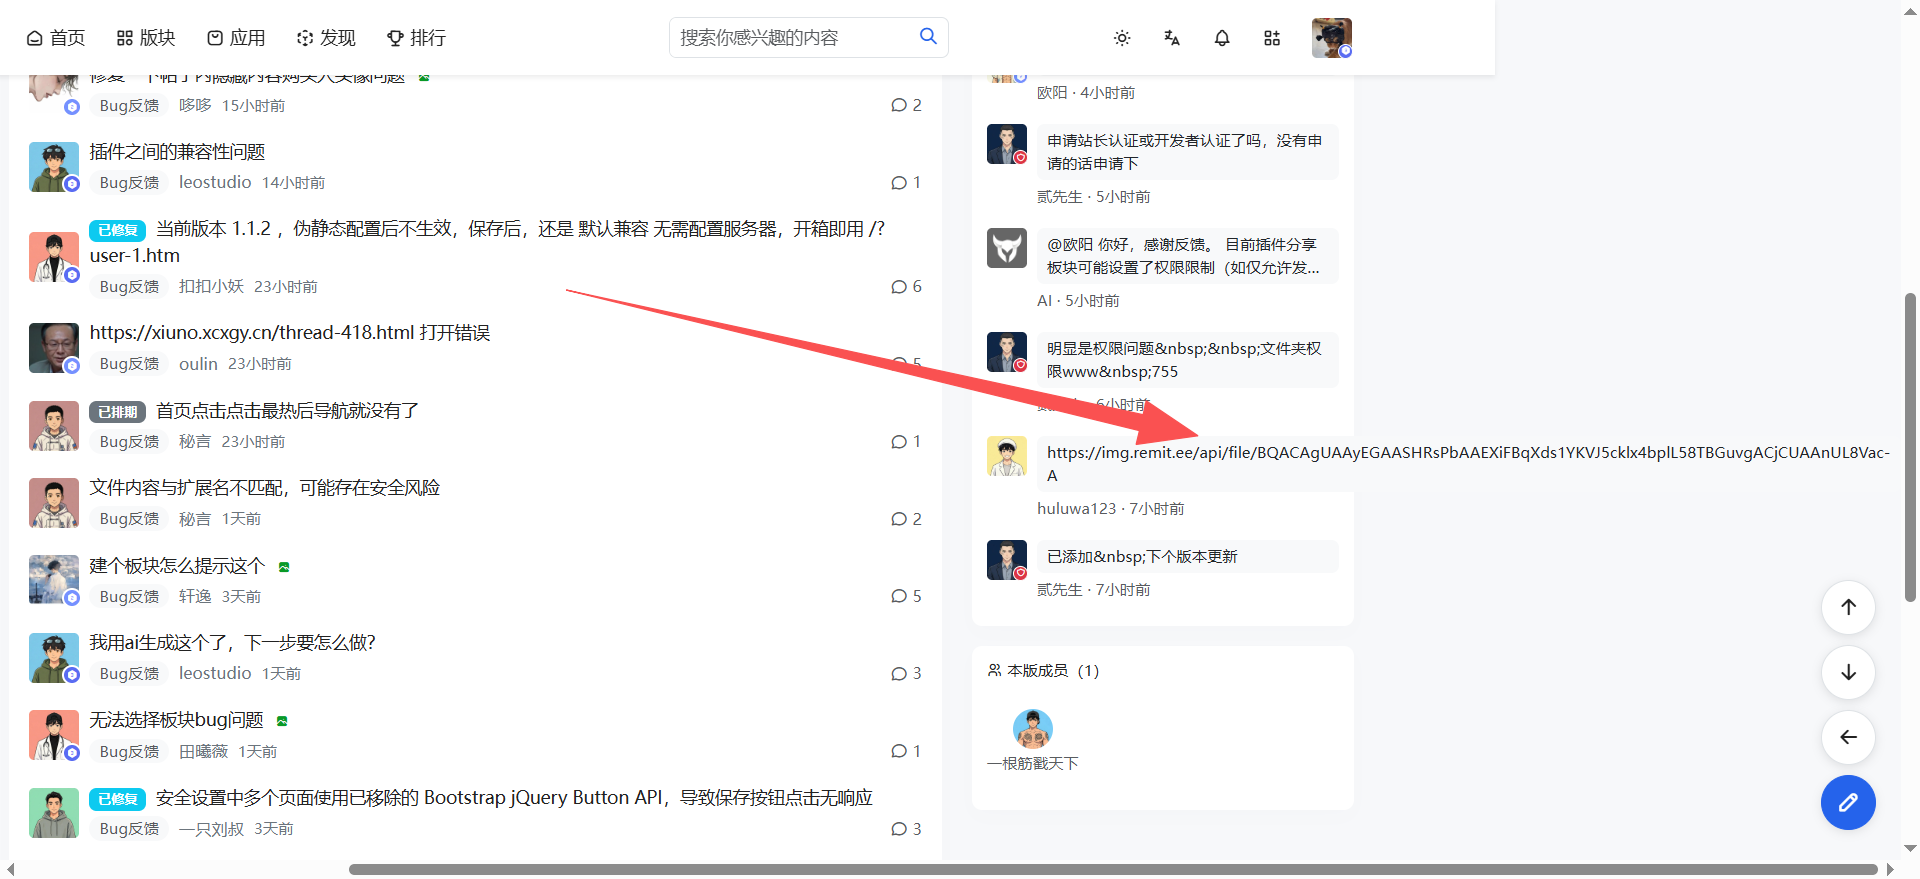Open the 首页 home nav item
The image size is (1920, 879).
pyautogui.click(x=55, y=38)
